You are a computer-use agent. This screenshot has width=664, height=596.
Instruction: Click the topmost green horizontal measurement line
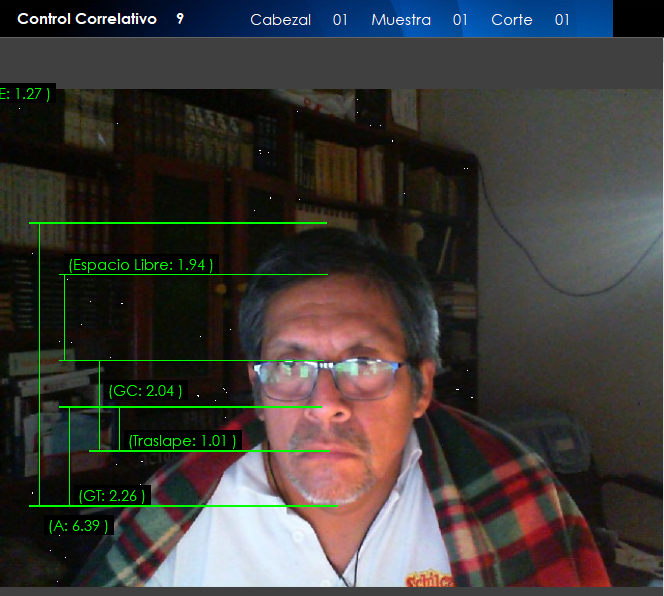pos(178,222)
